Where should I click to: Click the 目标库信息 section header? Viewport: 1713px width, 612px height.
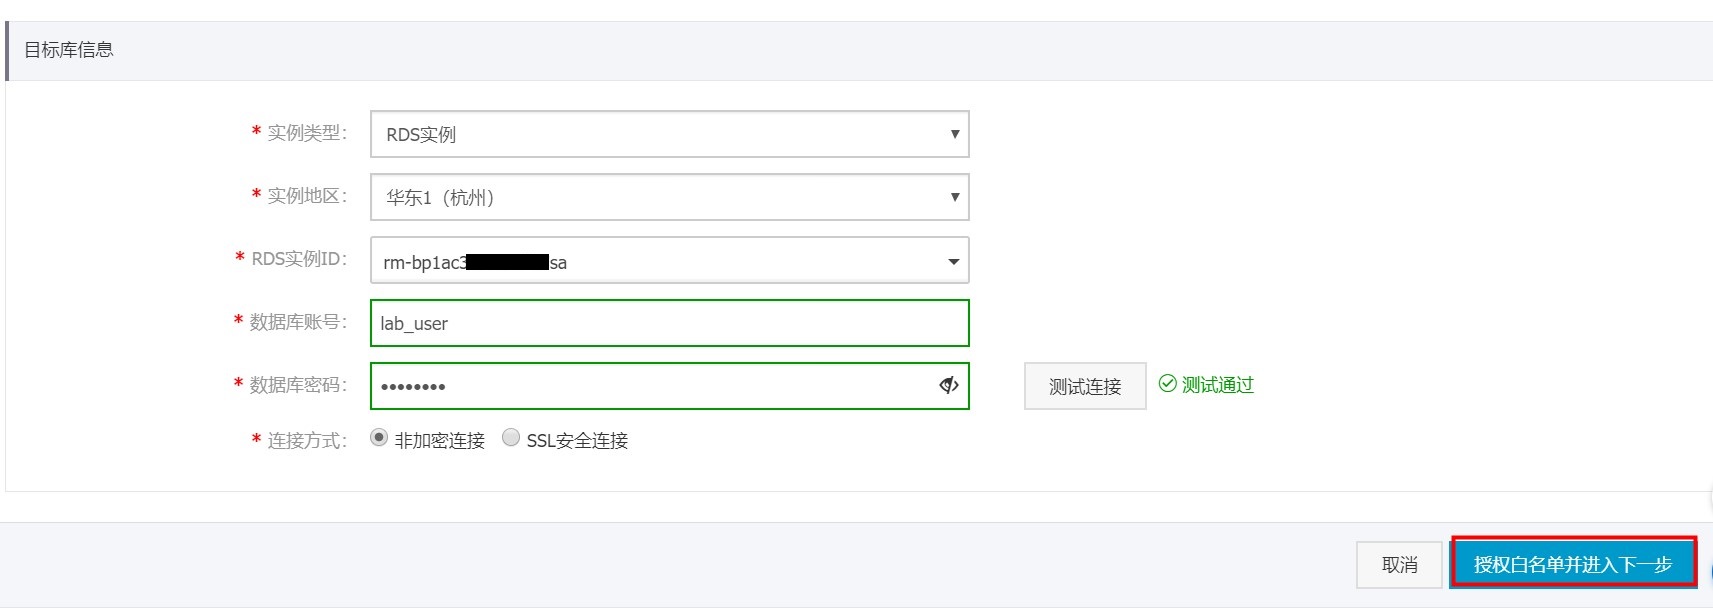point(69,50)
